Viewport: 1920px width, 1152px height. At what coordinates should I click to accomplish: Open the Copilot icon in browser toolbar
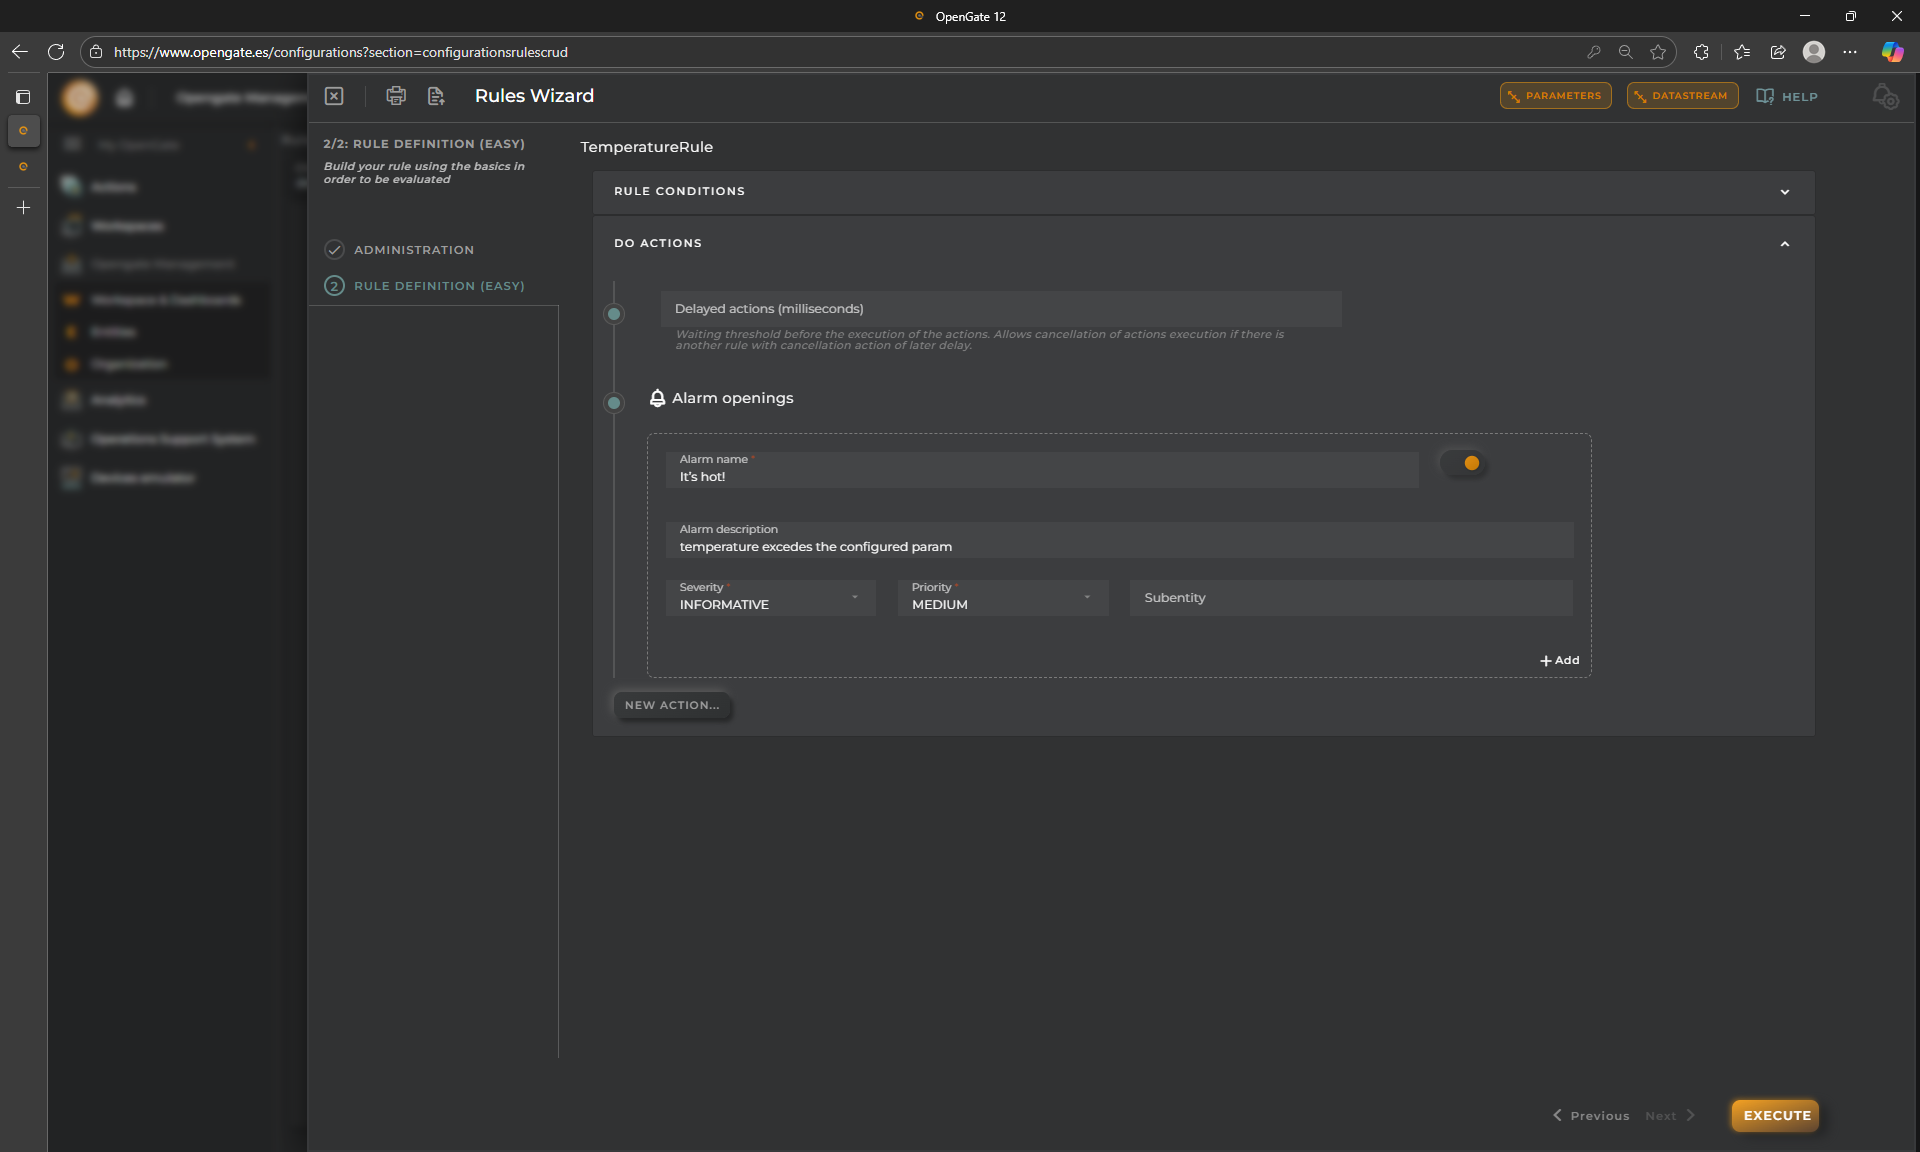click(x=1892, y=52)
